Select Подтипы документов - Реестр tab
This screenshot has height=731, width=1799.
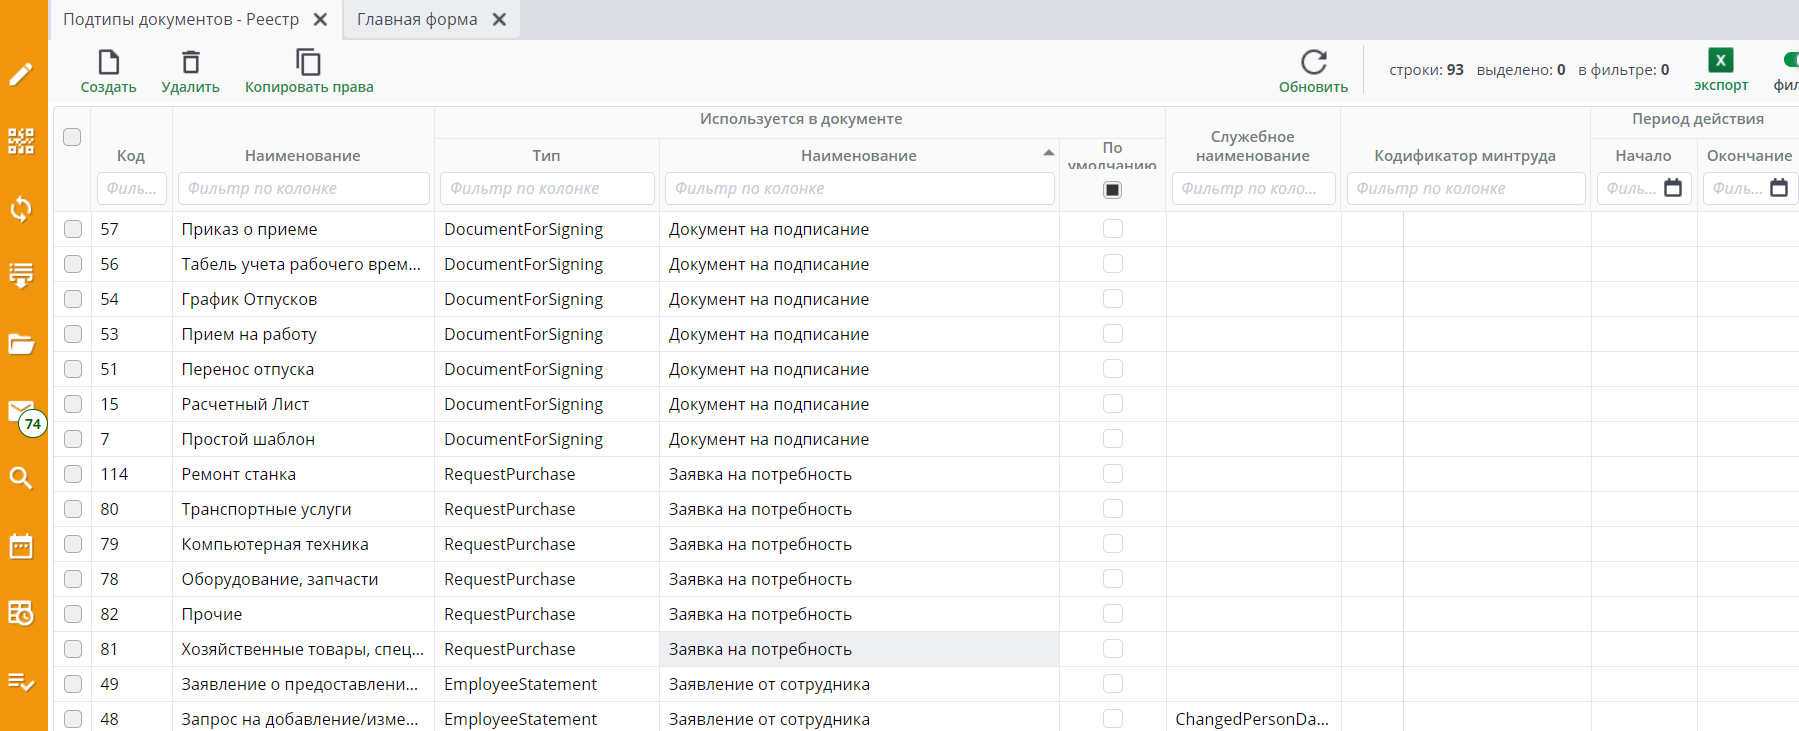[181, 20]
